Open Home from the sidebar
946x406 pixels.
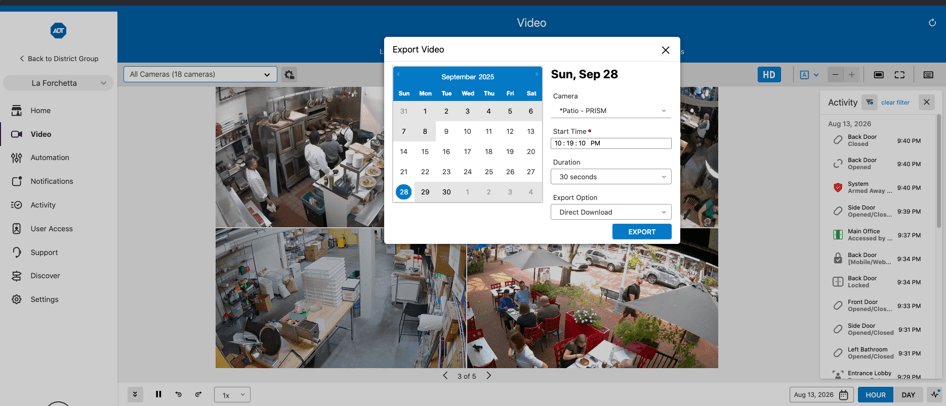(40, 110)
